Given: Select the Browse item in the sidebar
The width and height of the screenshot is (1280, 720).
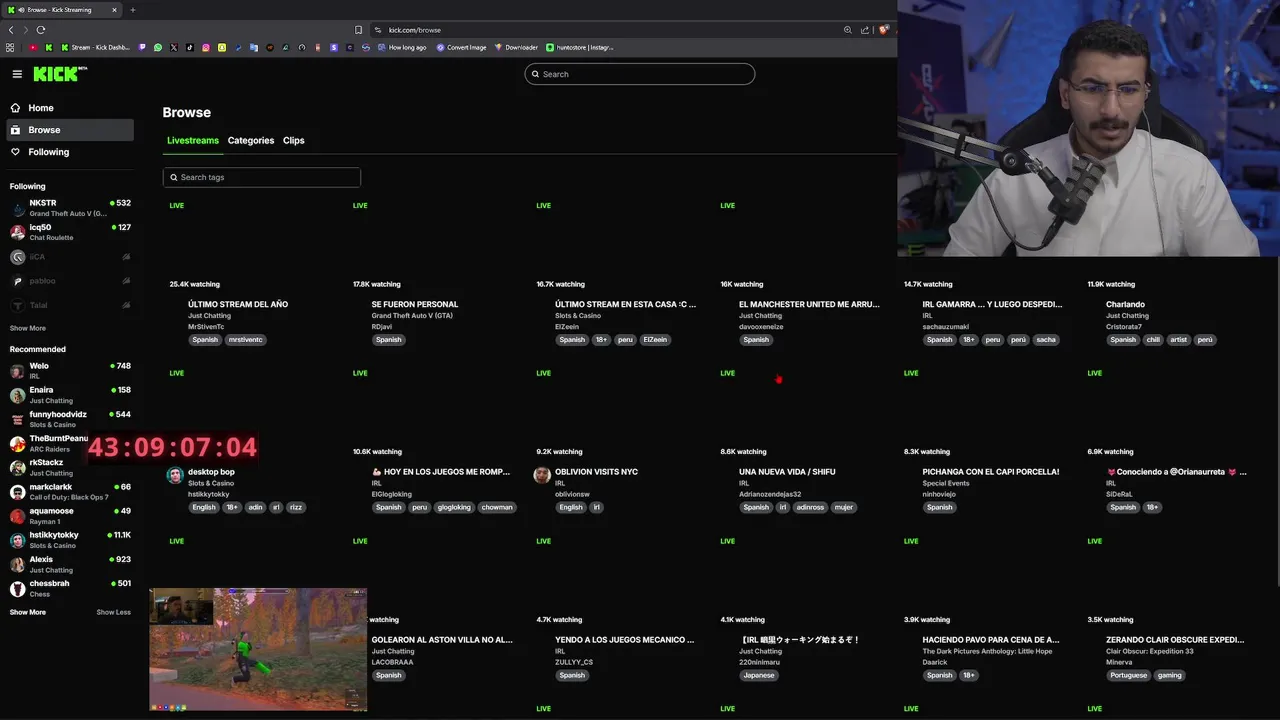Looking at the screenshot, I should 70,130.
